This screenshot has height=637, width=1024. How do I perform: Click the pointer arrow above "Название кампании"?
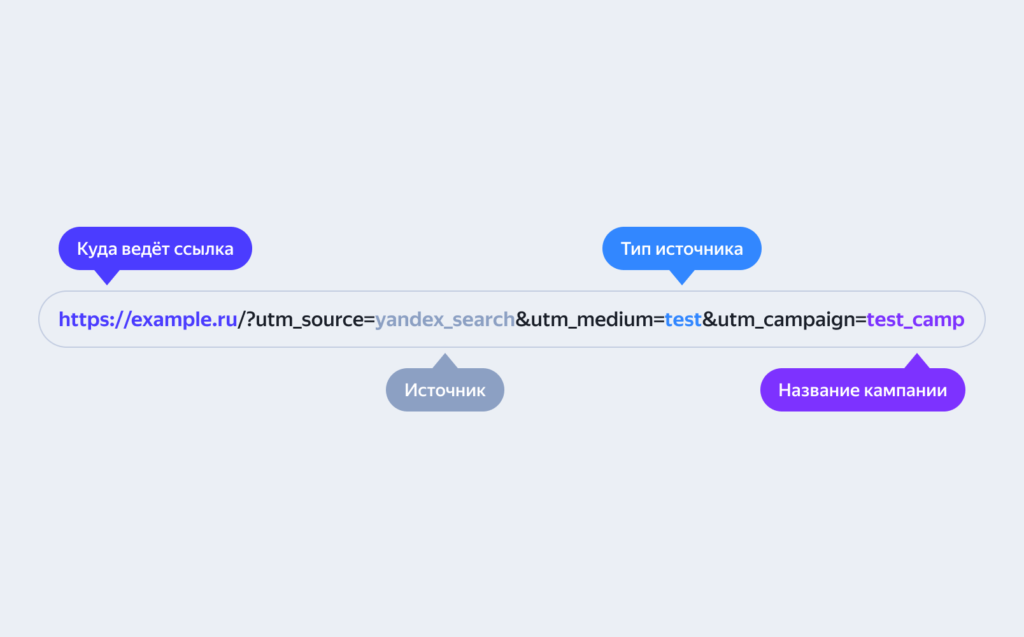click(915, 361)
